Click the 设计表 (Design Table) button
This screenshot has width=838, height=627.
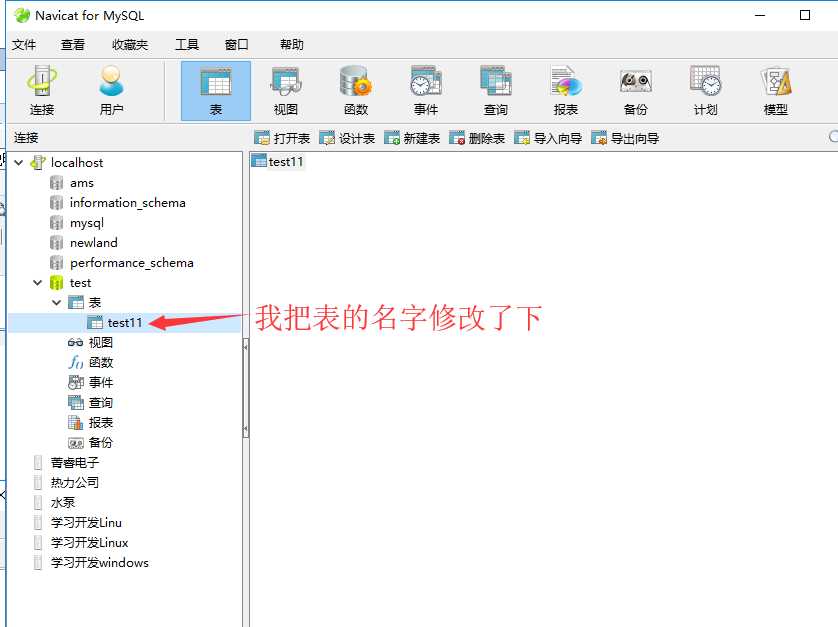click(347, 138)
